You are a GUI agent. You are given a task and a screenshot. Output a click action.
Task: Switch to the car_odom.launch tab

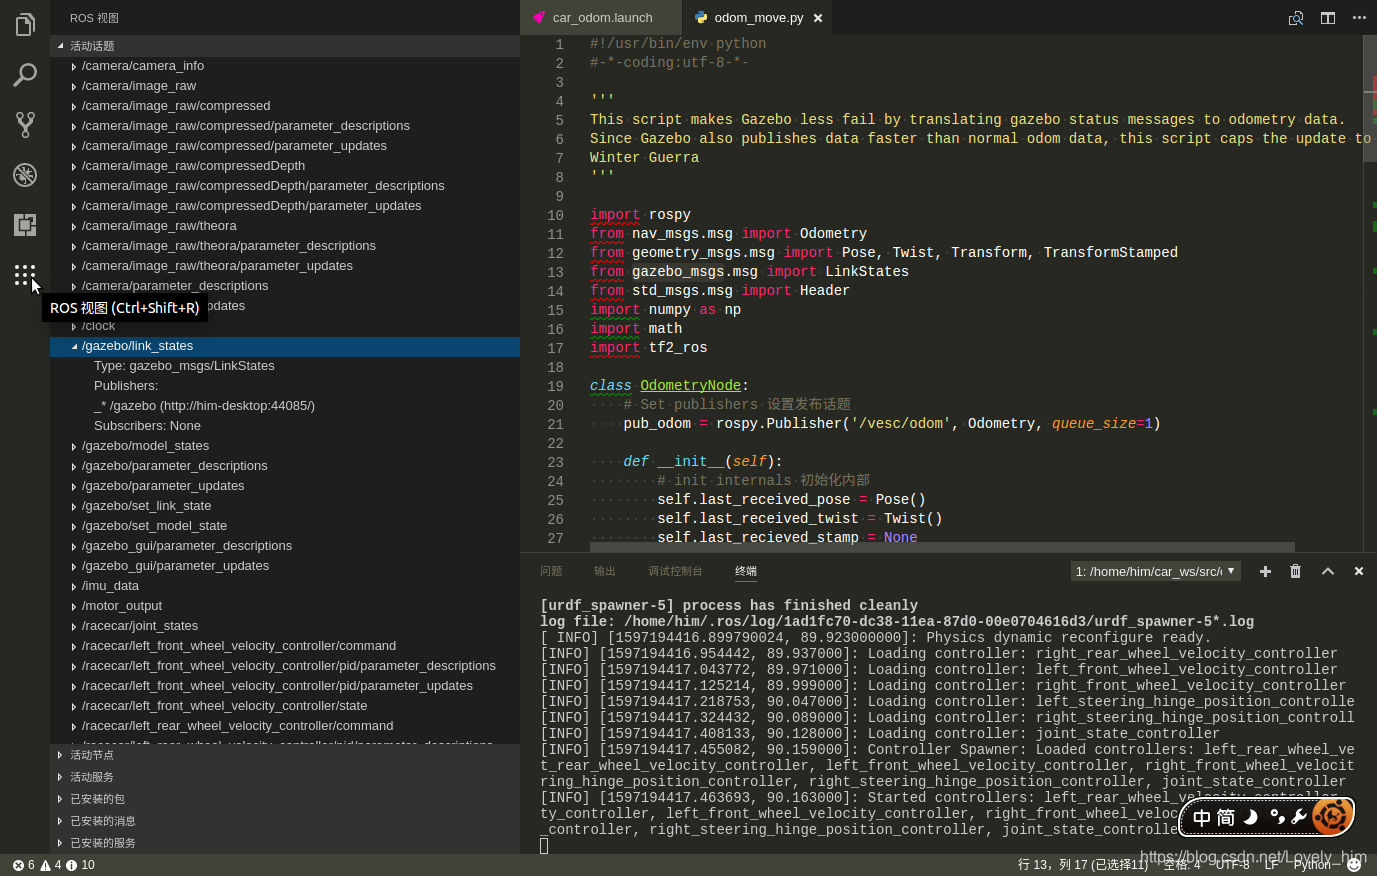point(601,18)
